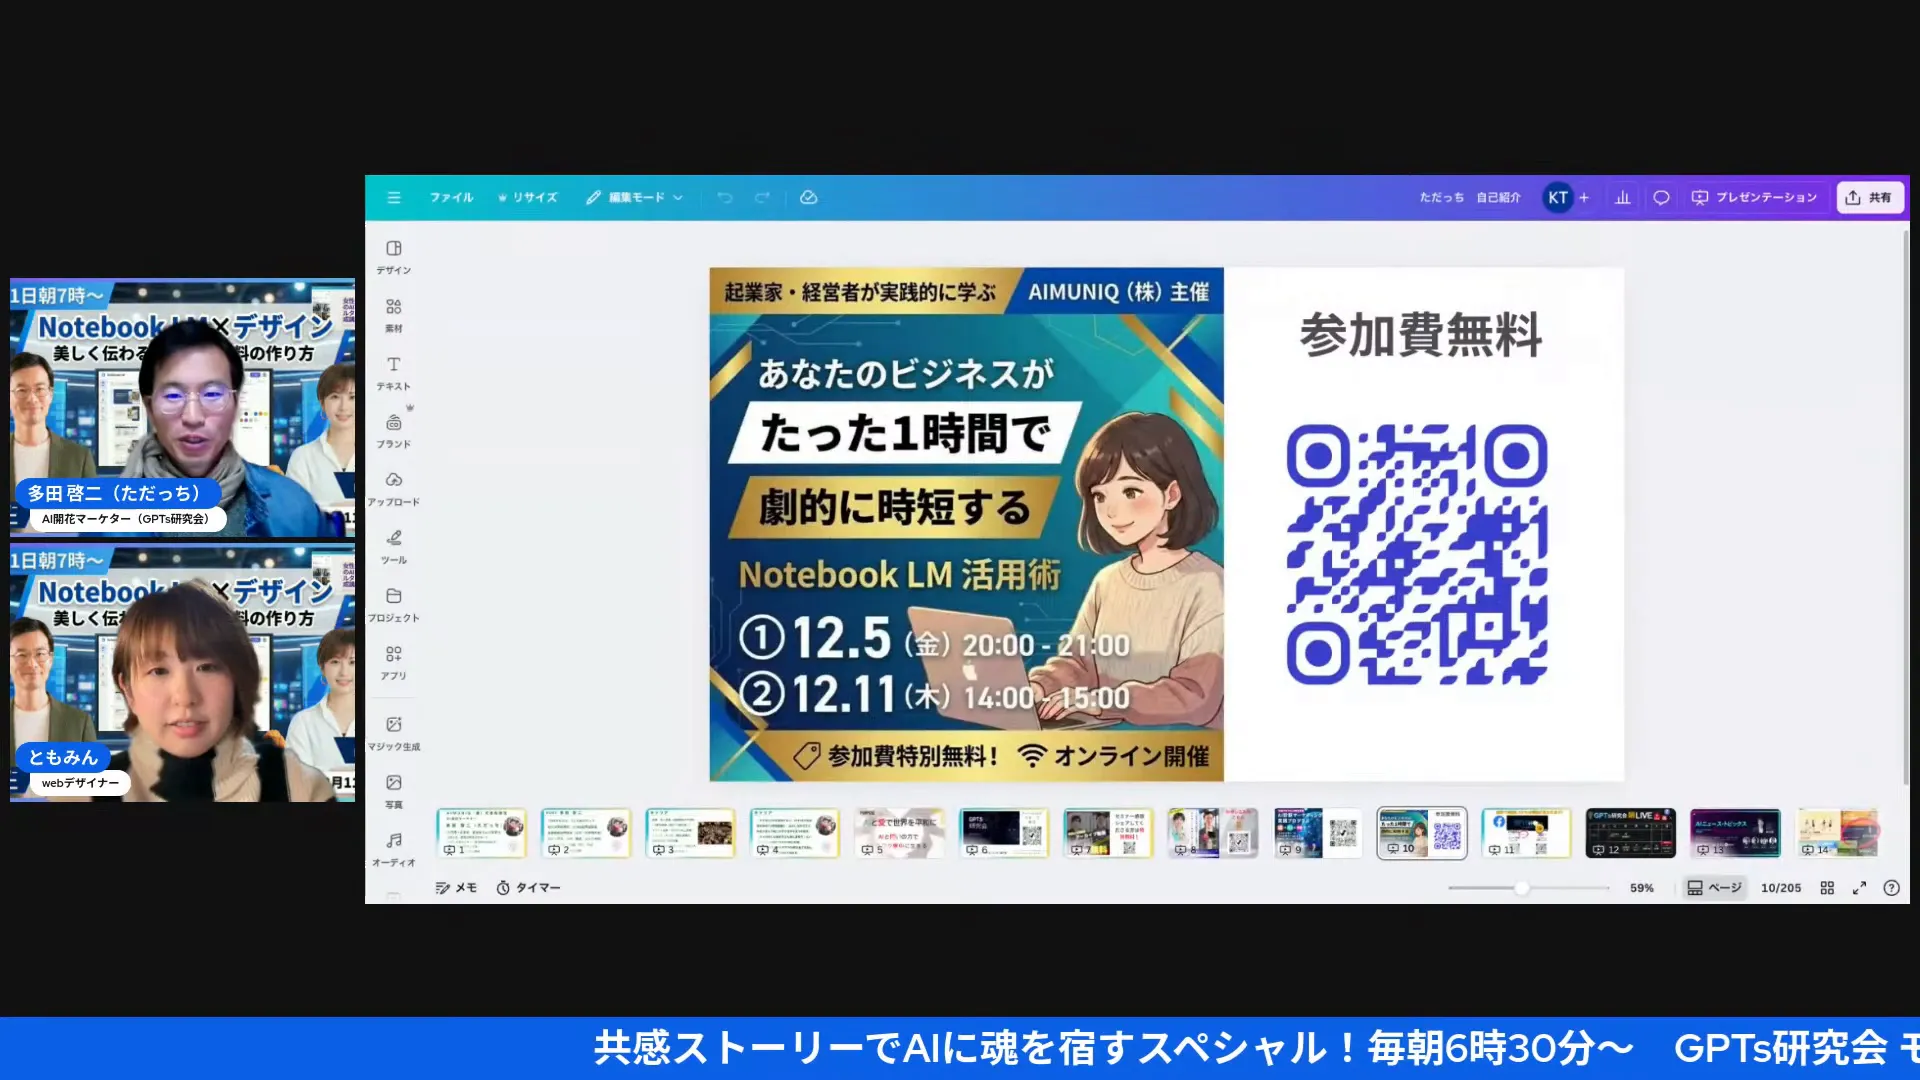This screenshot has height=1080, width=1920.
Task: Open the hamburger main menu
Action: pos(394,198)
